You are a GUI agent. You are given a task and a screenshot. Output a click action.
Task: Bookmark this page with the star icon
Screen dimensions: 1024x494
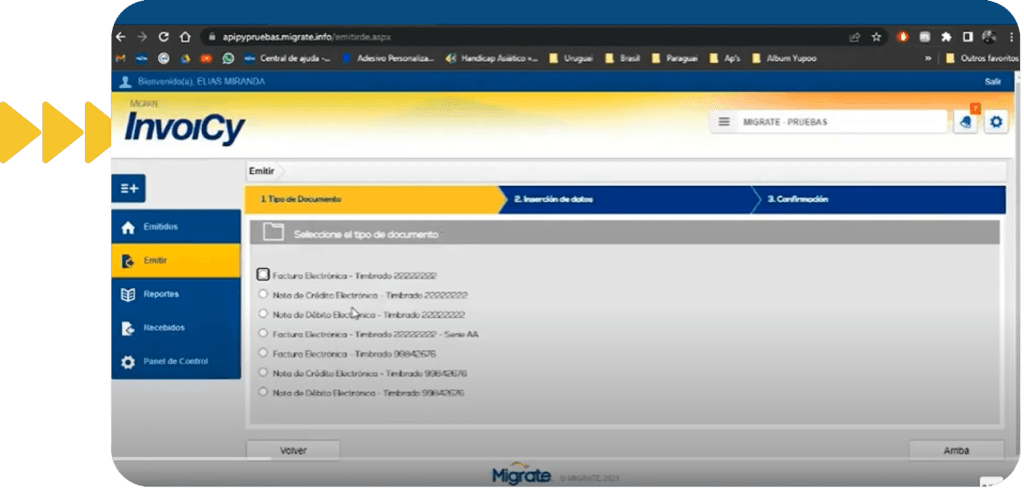(x=876, y=37)
